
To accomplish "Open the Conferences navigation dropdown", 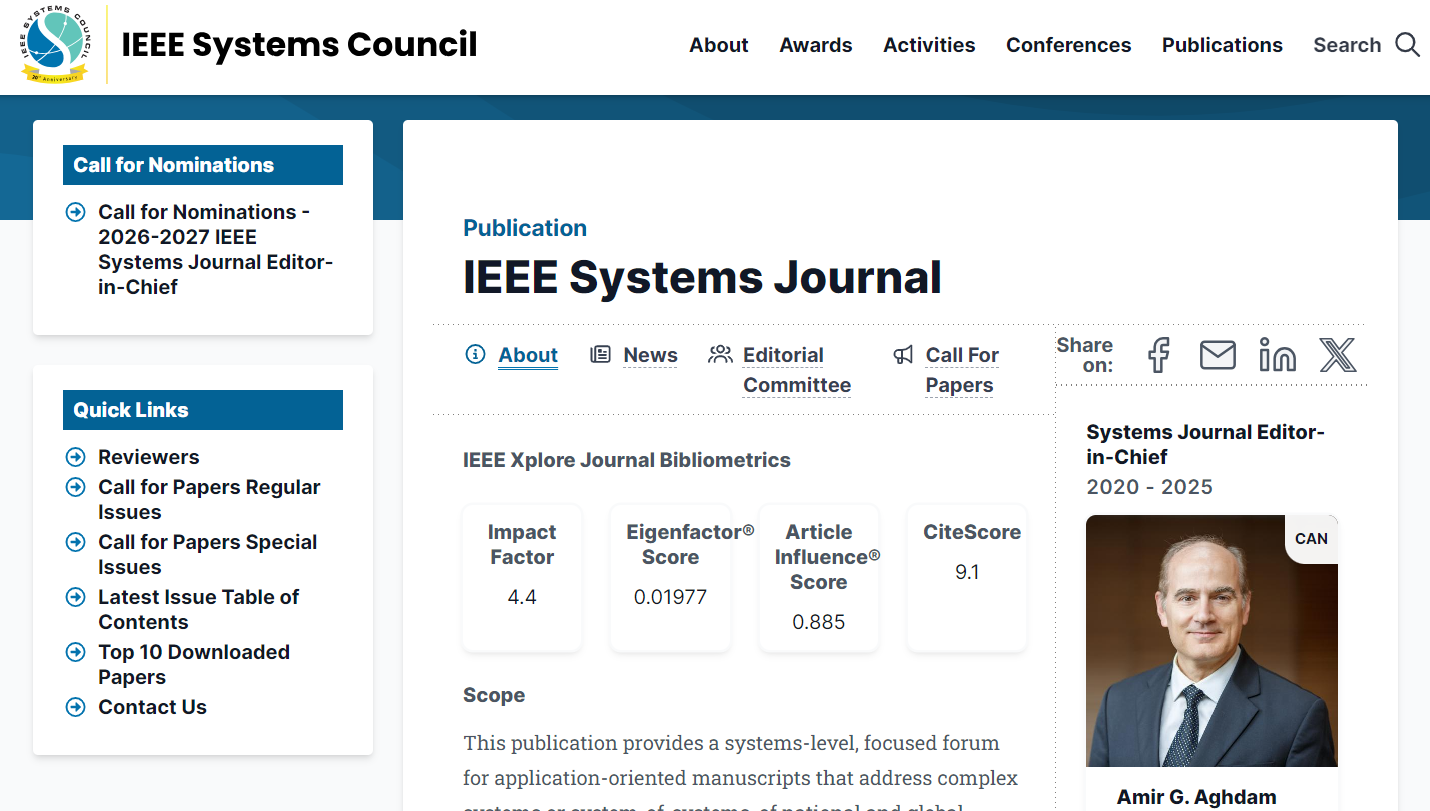I will tap(1068, 45).
